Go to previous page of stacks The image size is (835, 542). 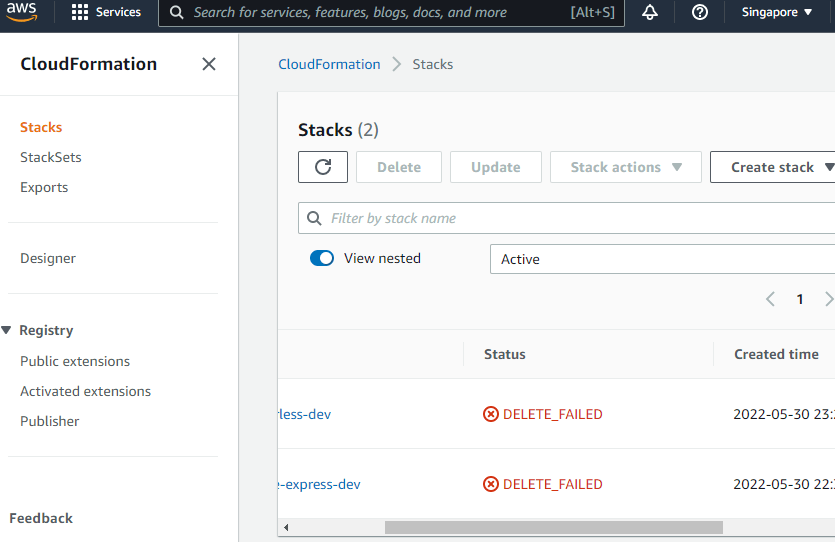click(770, 299)
